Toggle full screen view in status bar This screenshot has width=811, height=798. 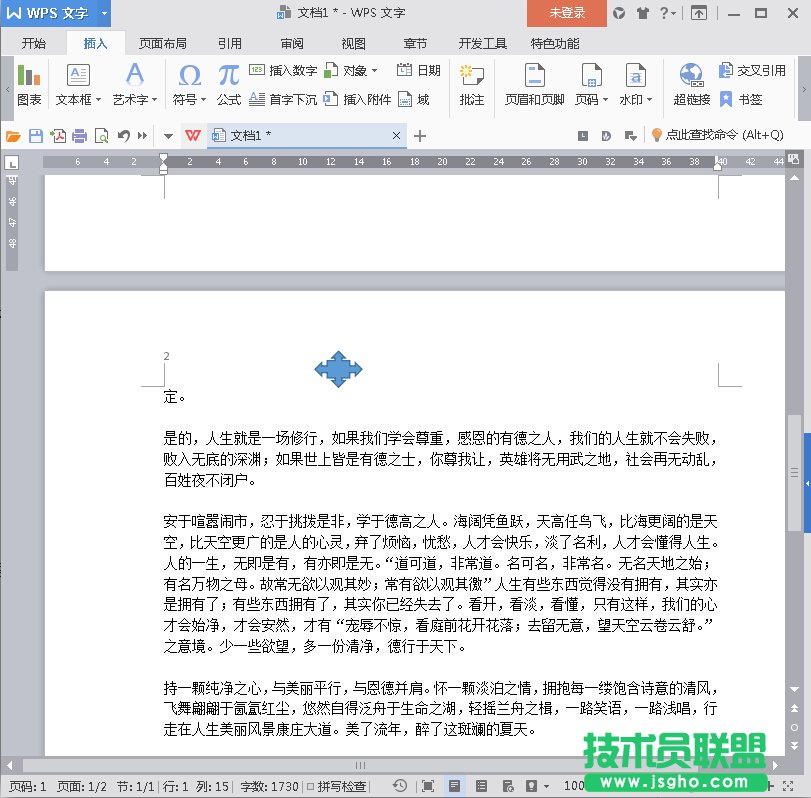(x=428, y=787)
